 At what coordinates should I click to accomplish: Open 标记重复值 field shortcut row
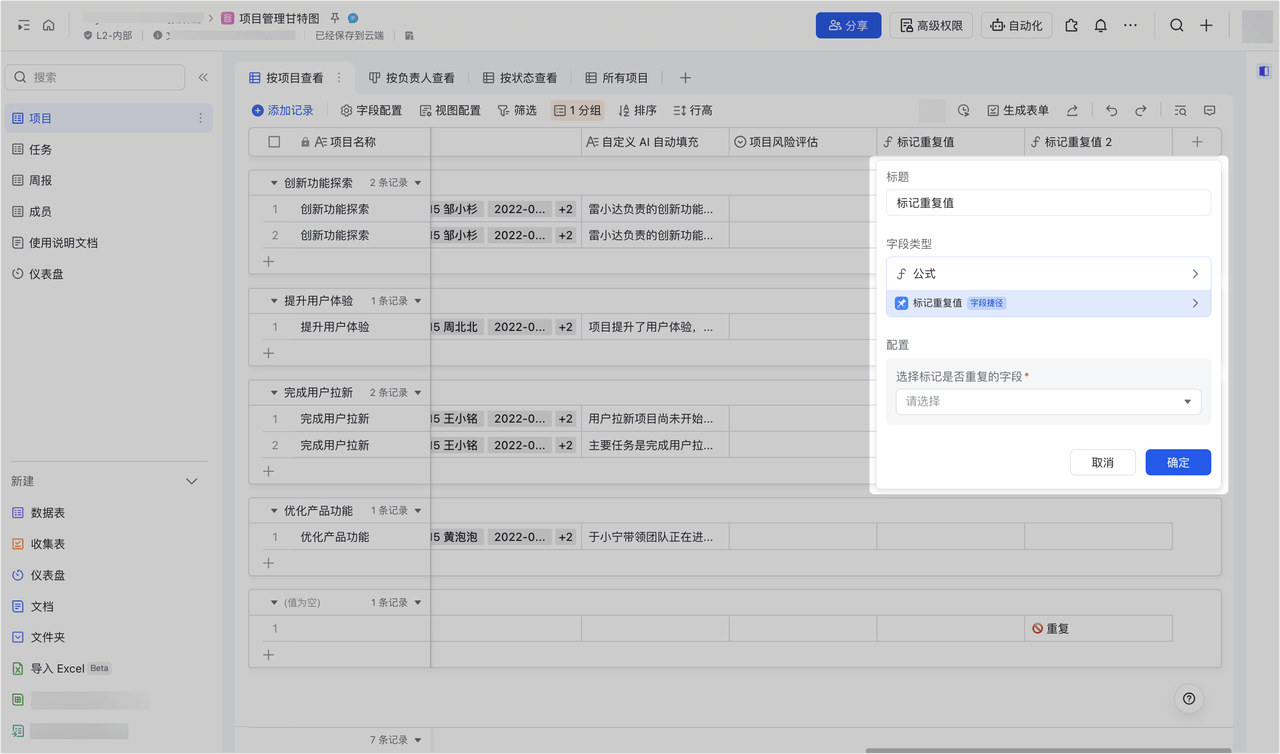point(1048,303)
